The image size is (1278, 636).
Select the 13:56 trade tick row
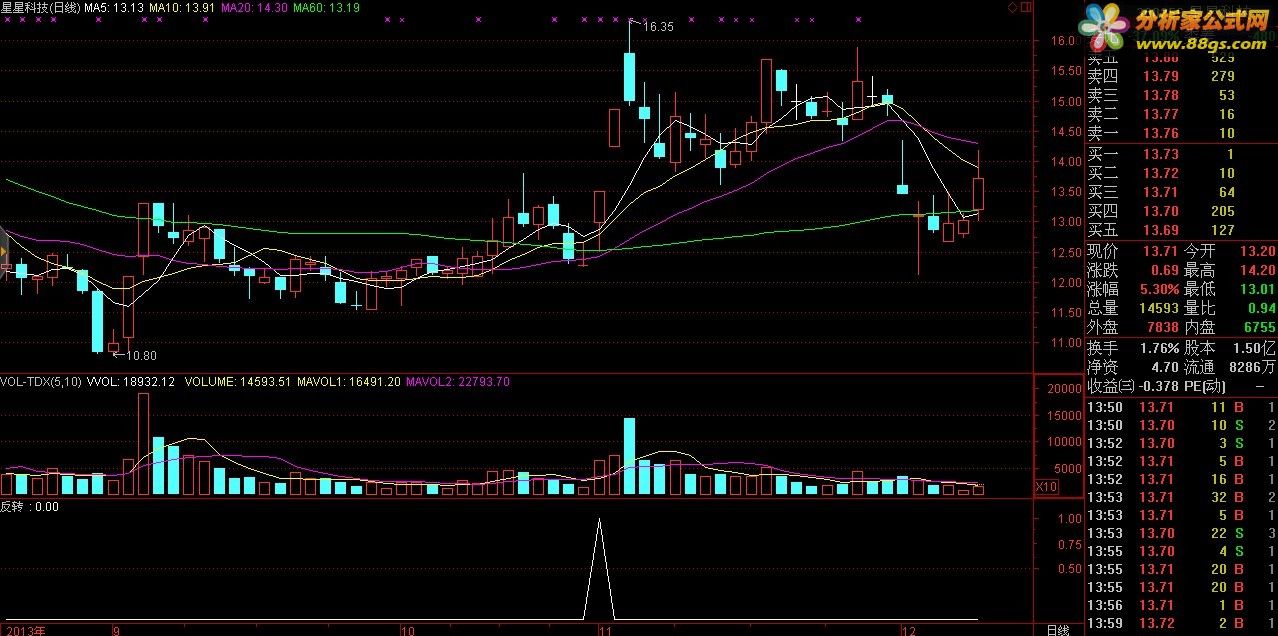[1181, 606]
